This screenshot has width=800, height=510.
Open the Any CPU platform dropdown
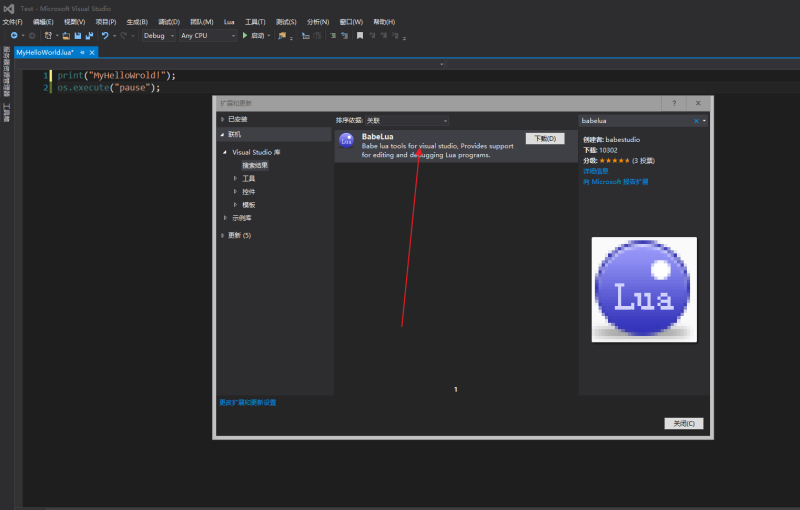(208, 35)
